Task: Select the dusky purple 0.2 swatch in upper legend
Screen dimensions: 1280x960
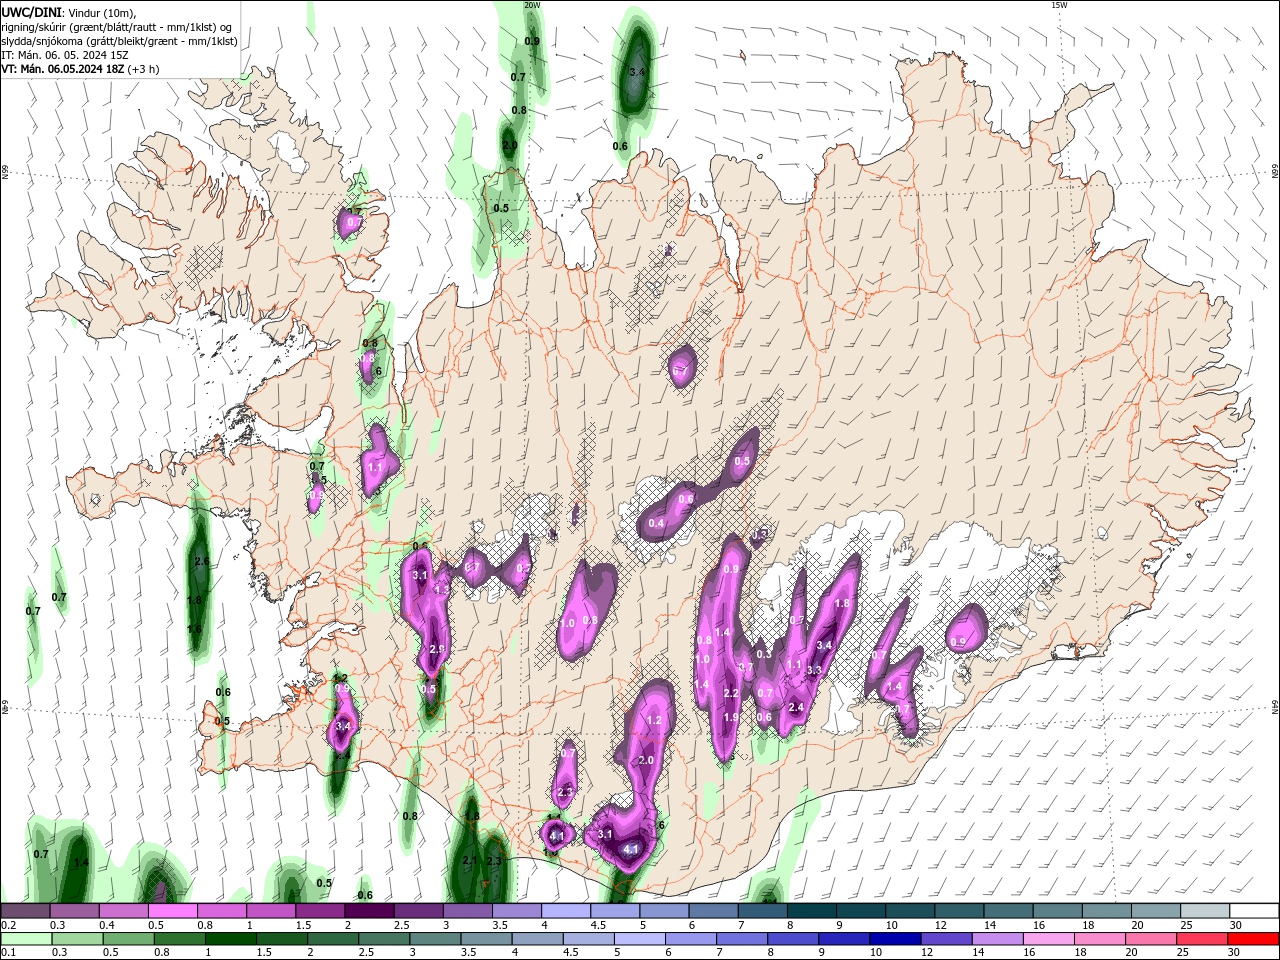Action: point(25,911)
